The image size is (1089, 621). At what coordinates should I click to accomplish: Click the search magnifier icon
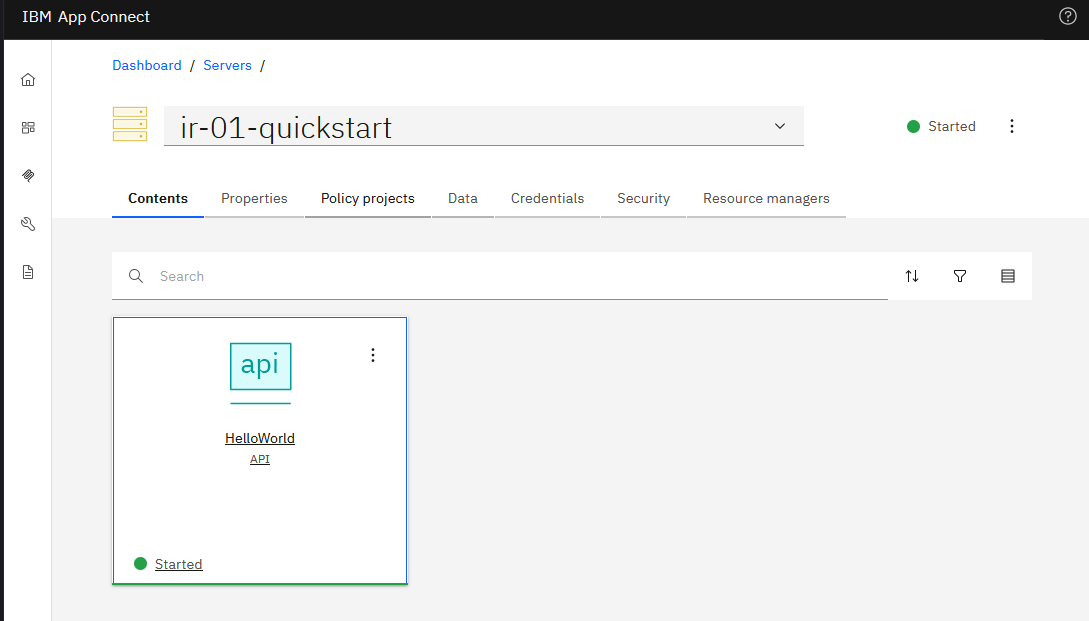pyautogui.click(x=136, y=276)
